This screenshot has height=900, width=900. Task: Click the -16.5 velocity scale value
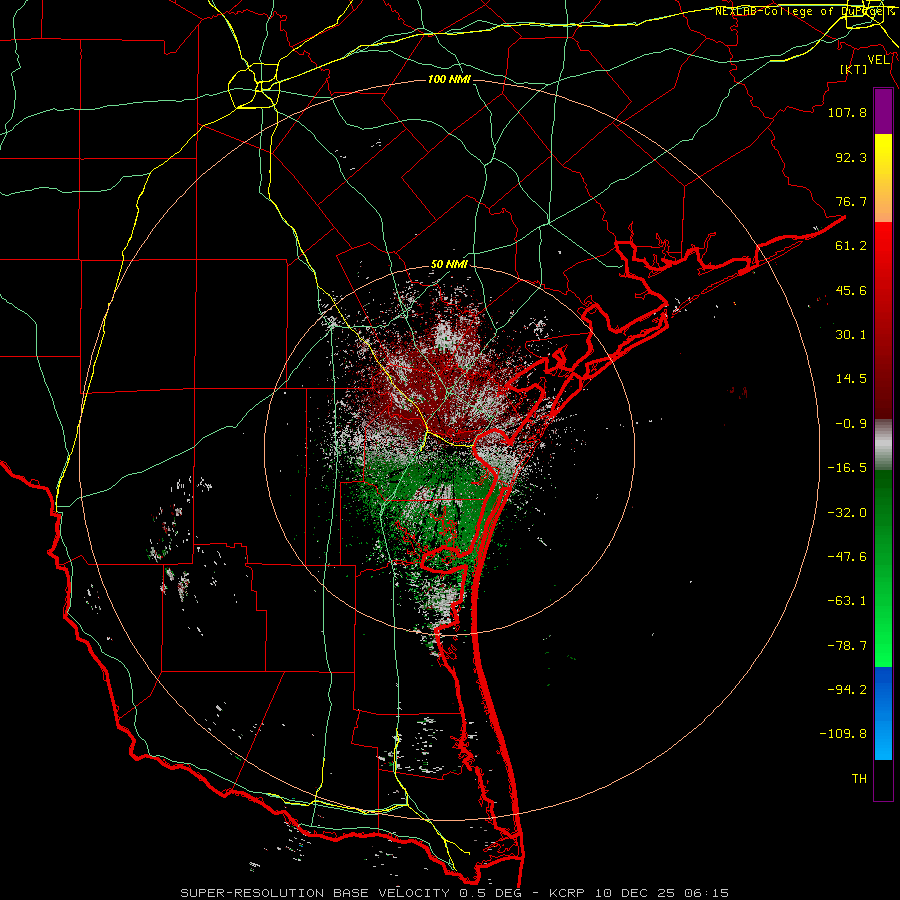[847, 468]
